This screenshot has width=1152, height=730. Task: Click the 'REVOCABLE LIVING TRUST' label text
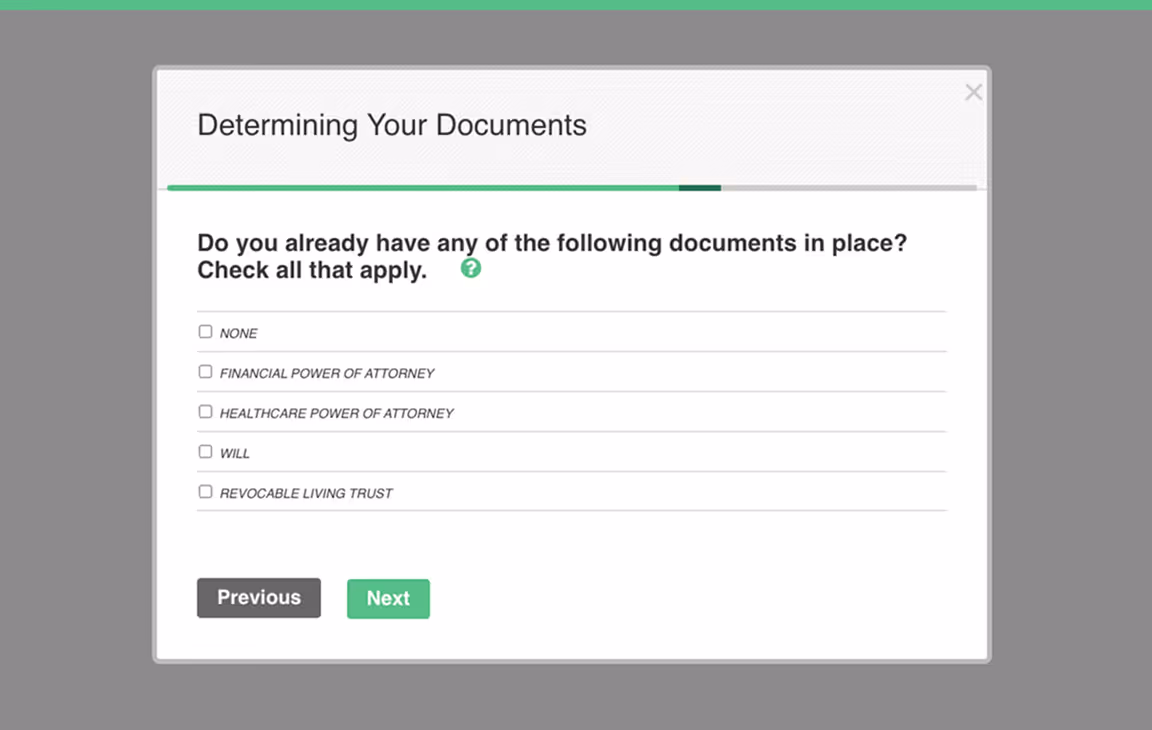(x=306, y=494)
